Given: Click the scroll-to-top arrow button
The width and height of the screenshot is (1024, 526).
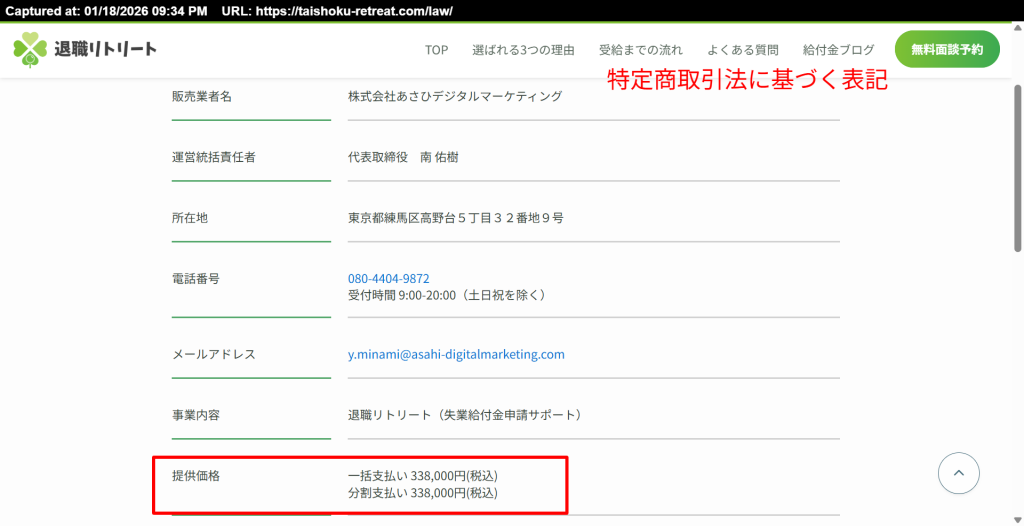Looking at the screenshot, I should coord(958,473).
